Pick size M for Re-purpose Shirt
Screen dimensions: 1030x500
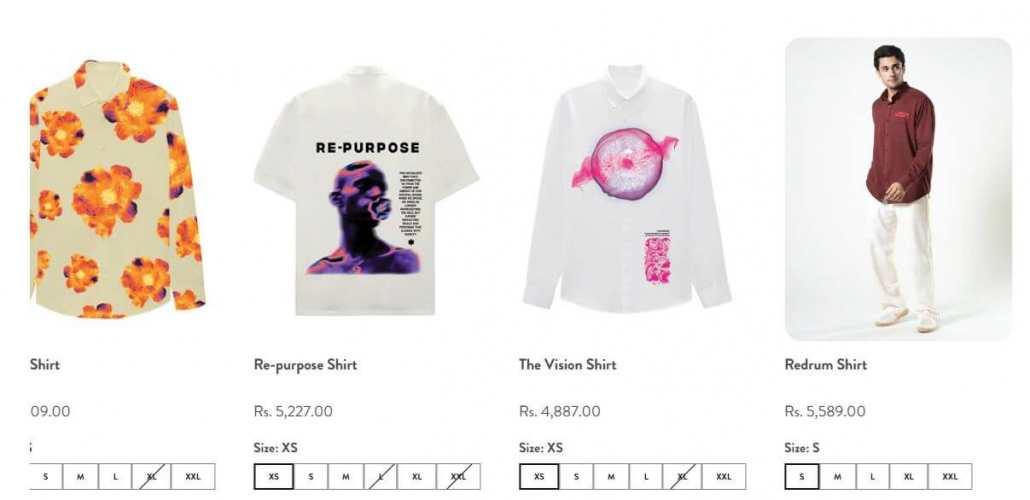(346, 476)
